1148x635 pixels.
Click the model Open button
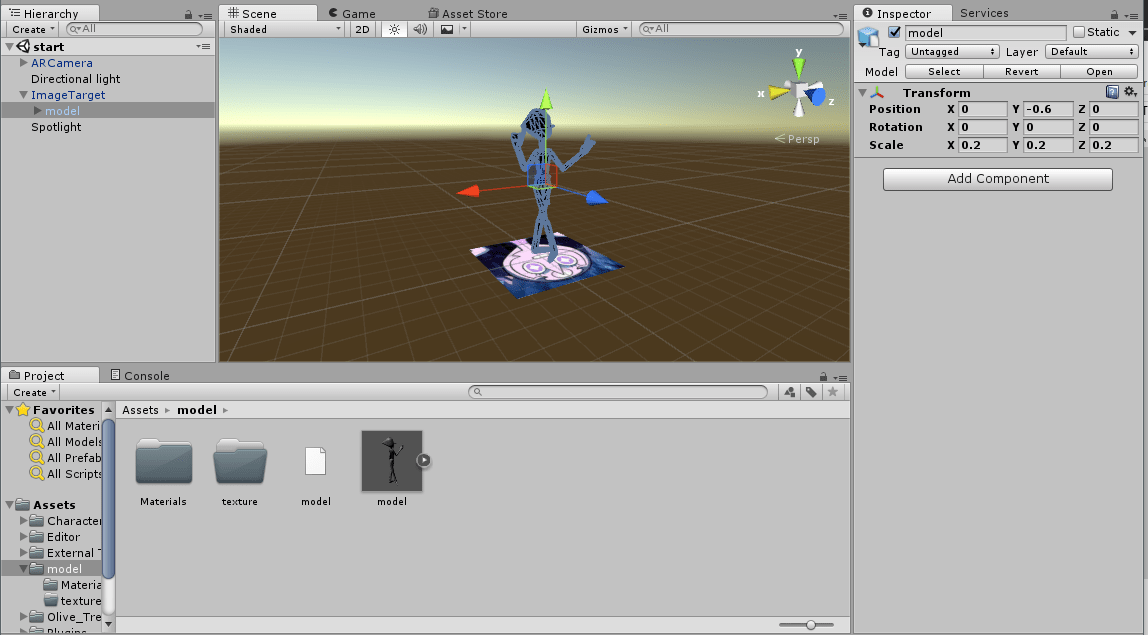[1099, 72]
